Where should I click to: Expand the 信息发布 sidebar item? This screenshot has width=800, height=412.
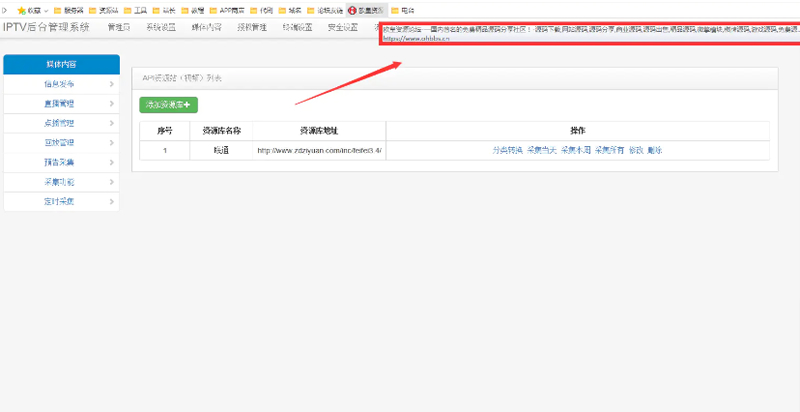pyautogui.click(x=60, y=84)
